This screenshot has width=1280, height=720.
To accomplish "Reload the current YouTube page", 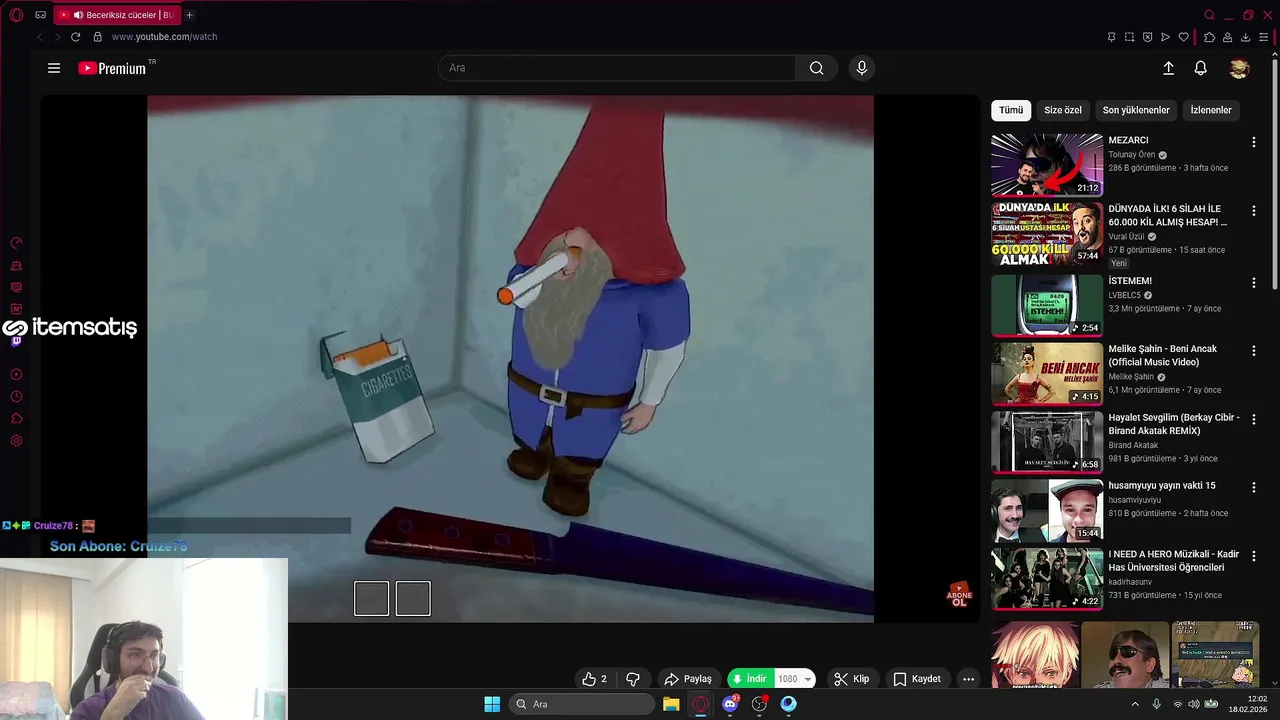I will tap(75, 37).
